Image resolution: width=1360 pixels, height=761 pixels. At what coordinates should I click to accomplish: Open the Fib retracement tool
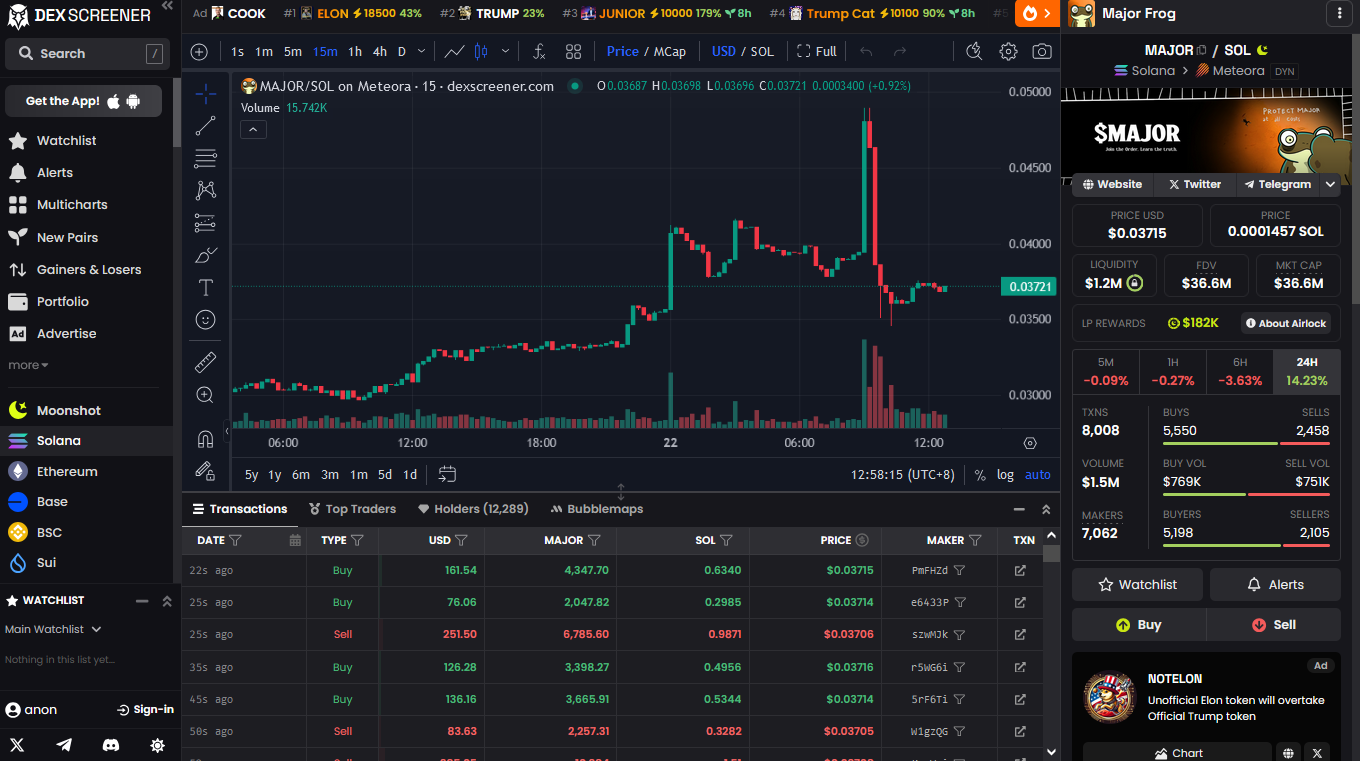(x=205, y=158)
